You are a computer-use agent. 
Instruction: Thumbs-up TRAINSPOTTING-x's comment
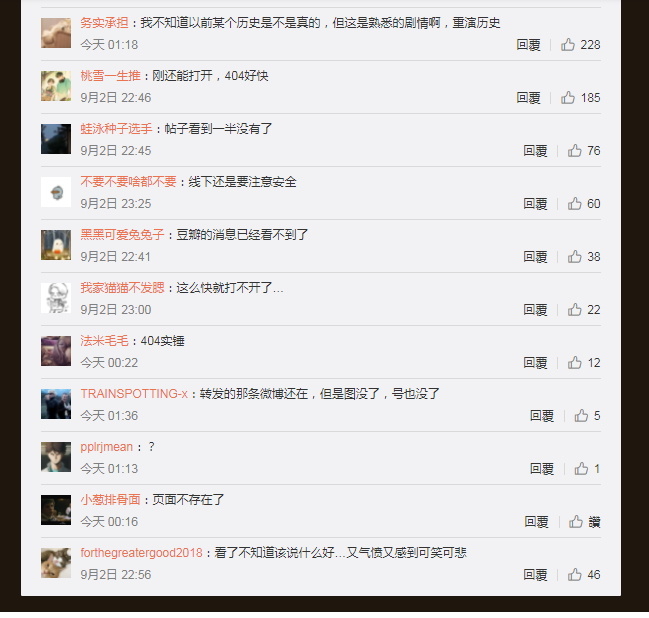point(587,415)
